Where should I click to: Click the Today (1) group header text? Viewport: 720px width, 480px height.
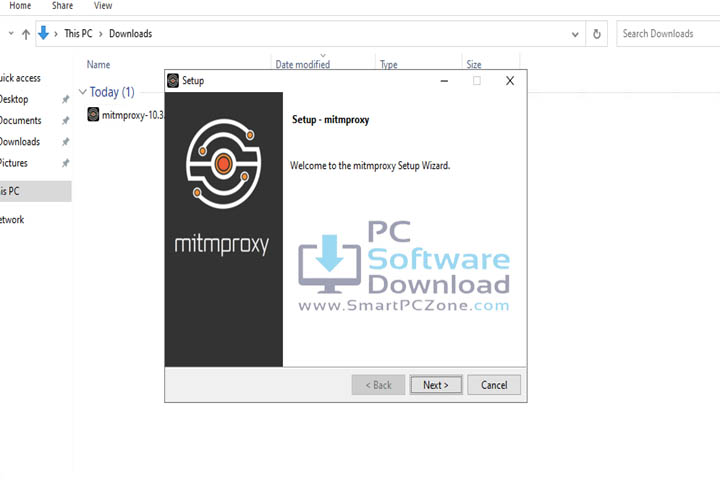click(112, 92)
